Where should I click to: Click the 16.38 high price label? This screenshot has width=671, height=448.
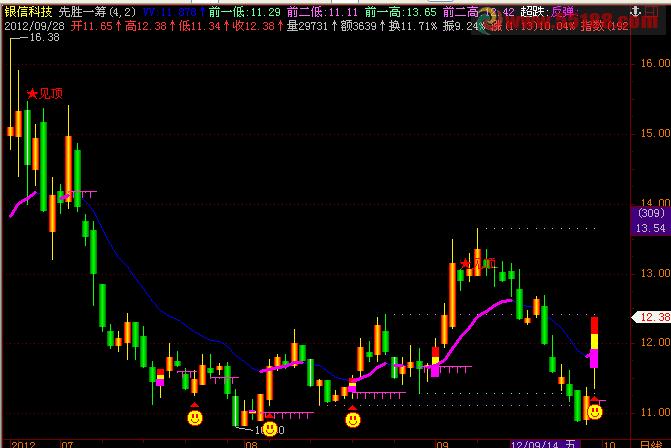point(45,38)
